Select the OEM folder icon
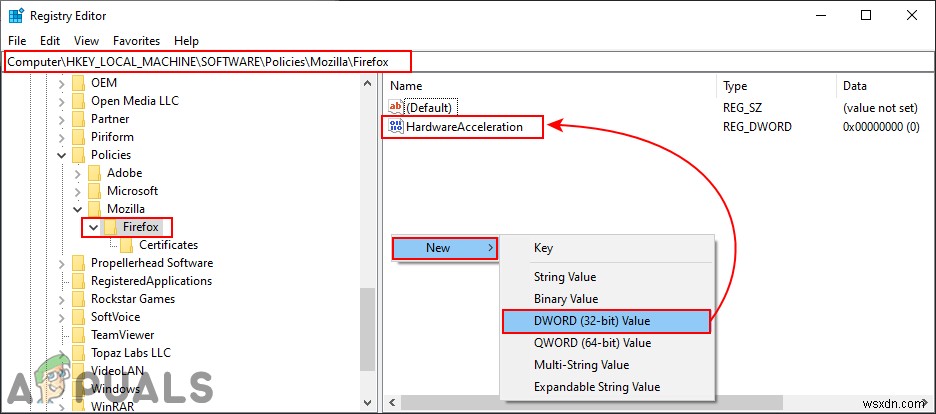This screenshot has width=936, height=414. click(78, 83)
